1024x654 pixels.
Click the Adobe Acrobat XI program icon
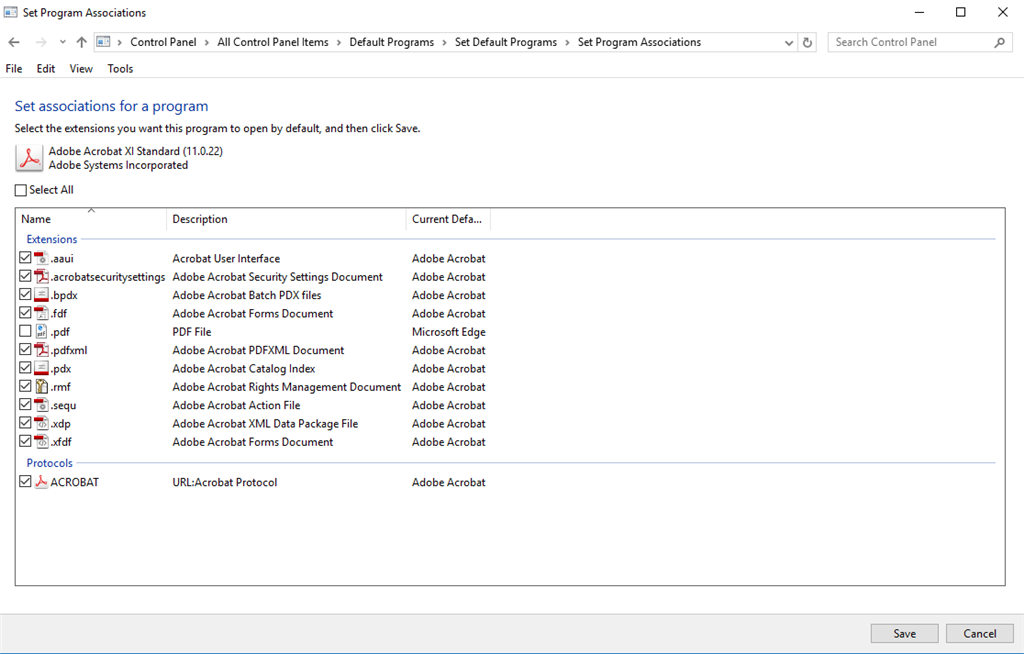(29, 158)
